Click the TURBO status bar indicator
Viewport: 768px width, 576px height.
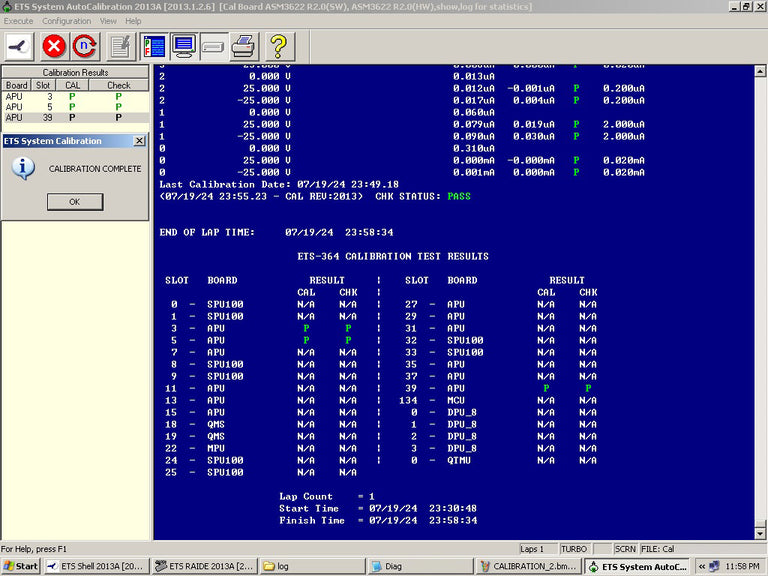coord(575,549)
